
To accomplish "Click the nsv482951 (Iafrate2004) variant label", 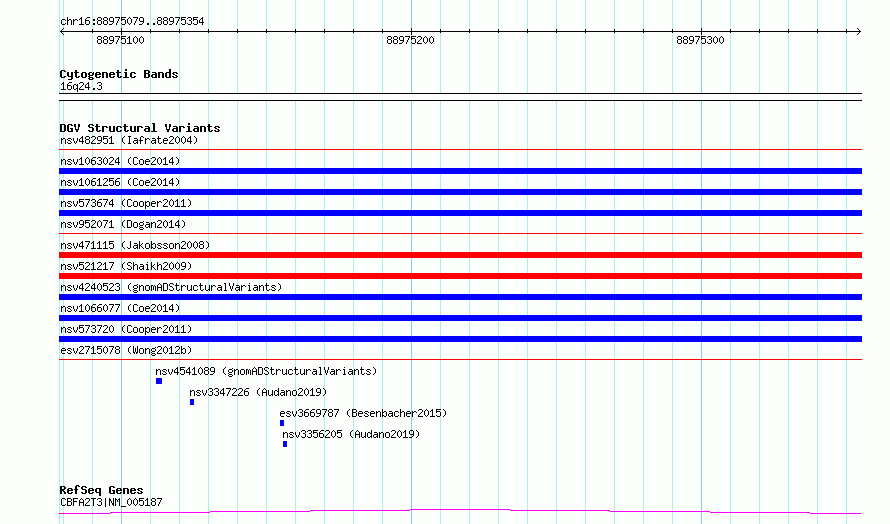I will click(x=129, y=140).
